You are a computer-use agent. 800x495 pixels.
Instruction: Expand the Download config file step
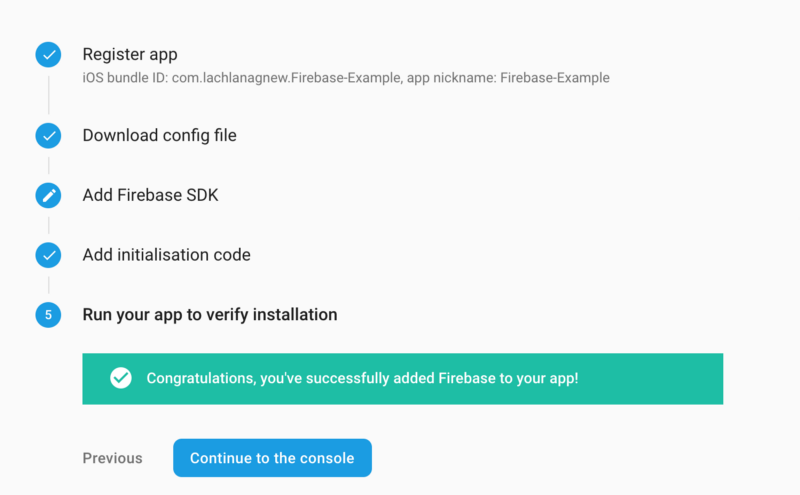coord(160,135)
